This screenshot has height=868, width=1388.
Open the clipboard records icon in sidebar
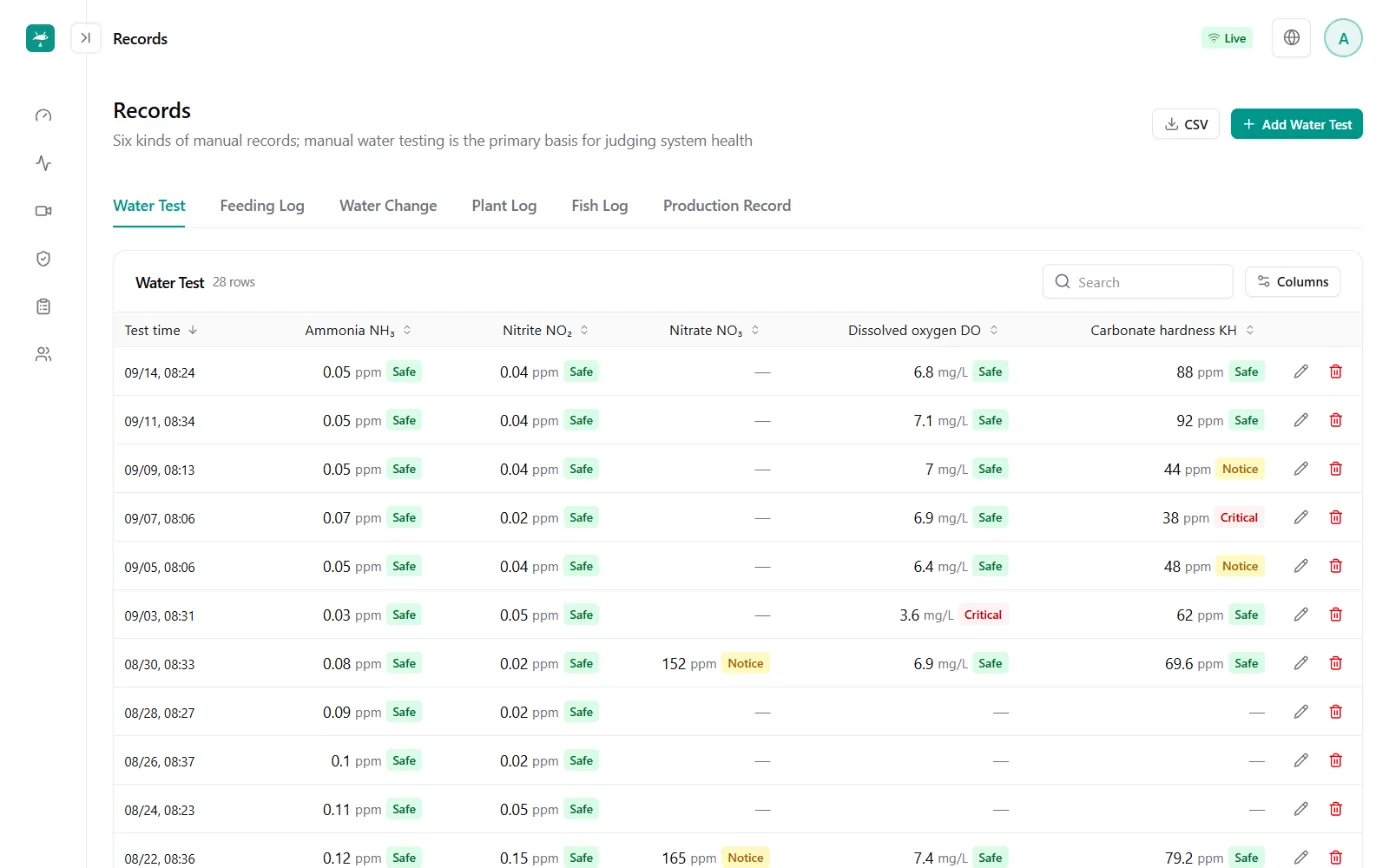[43, 306]
